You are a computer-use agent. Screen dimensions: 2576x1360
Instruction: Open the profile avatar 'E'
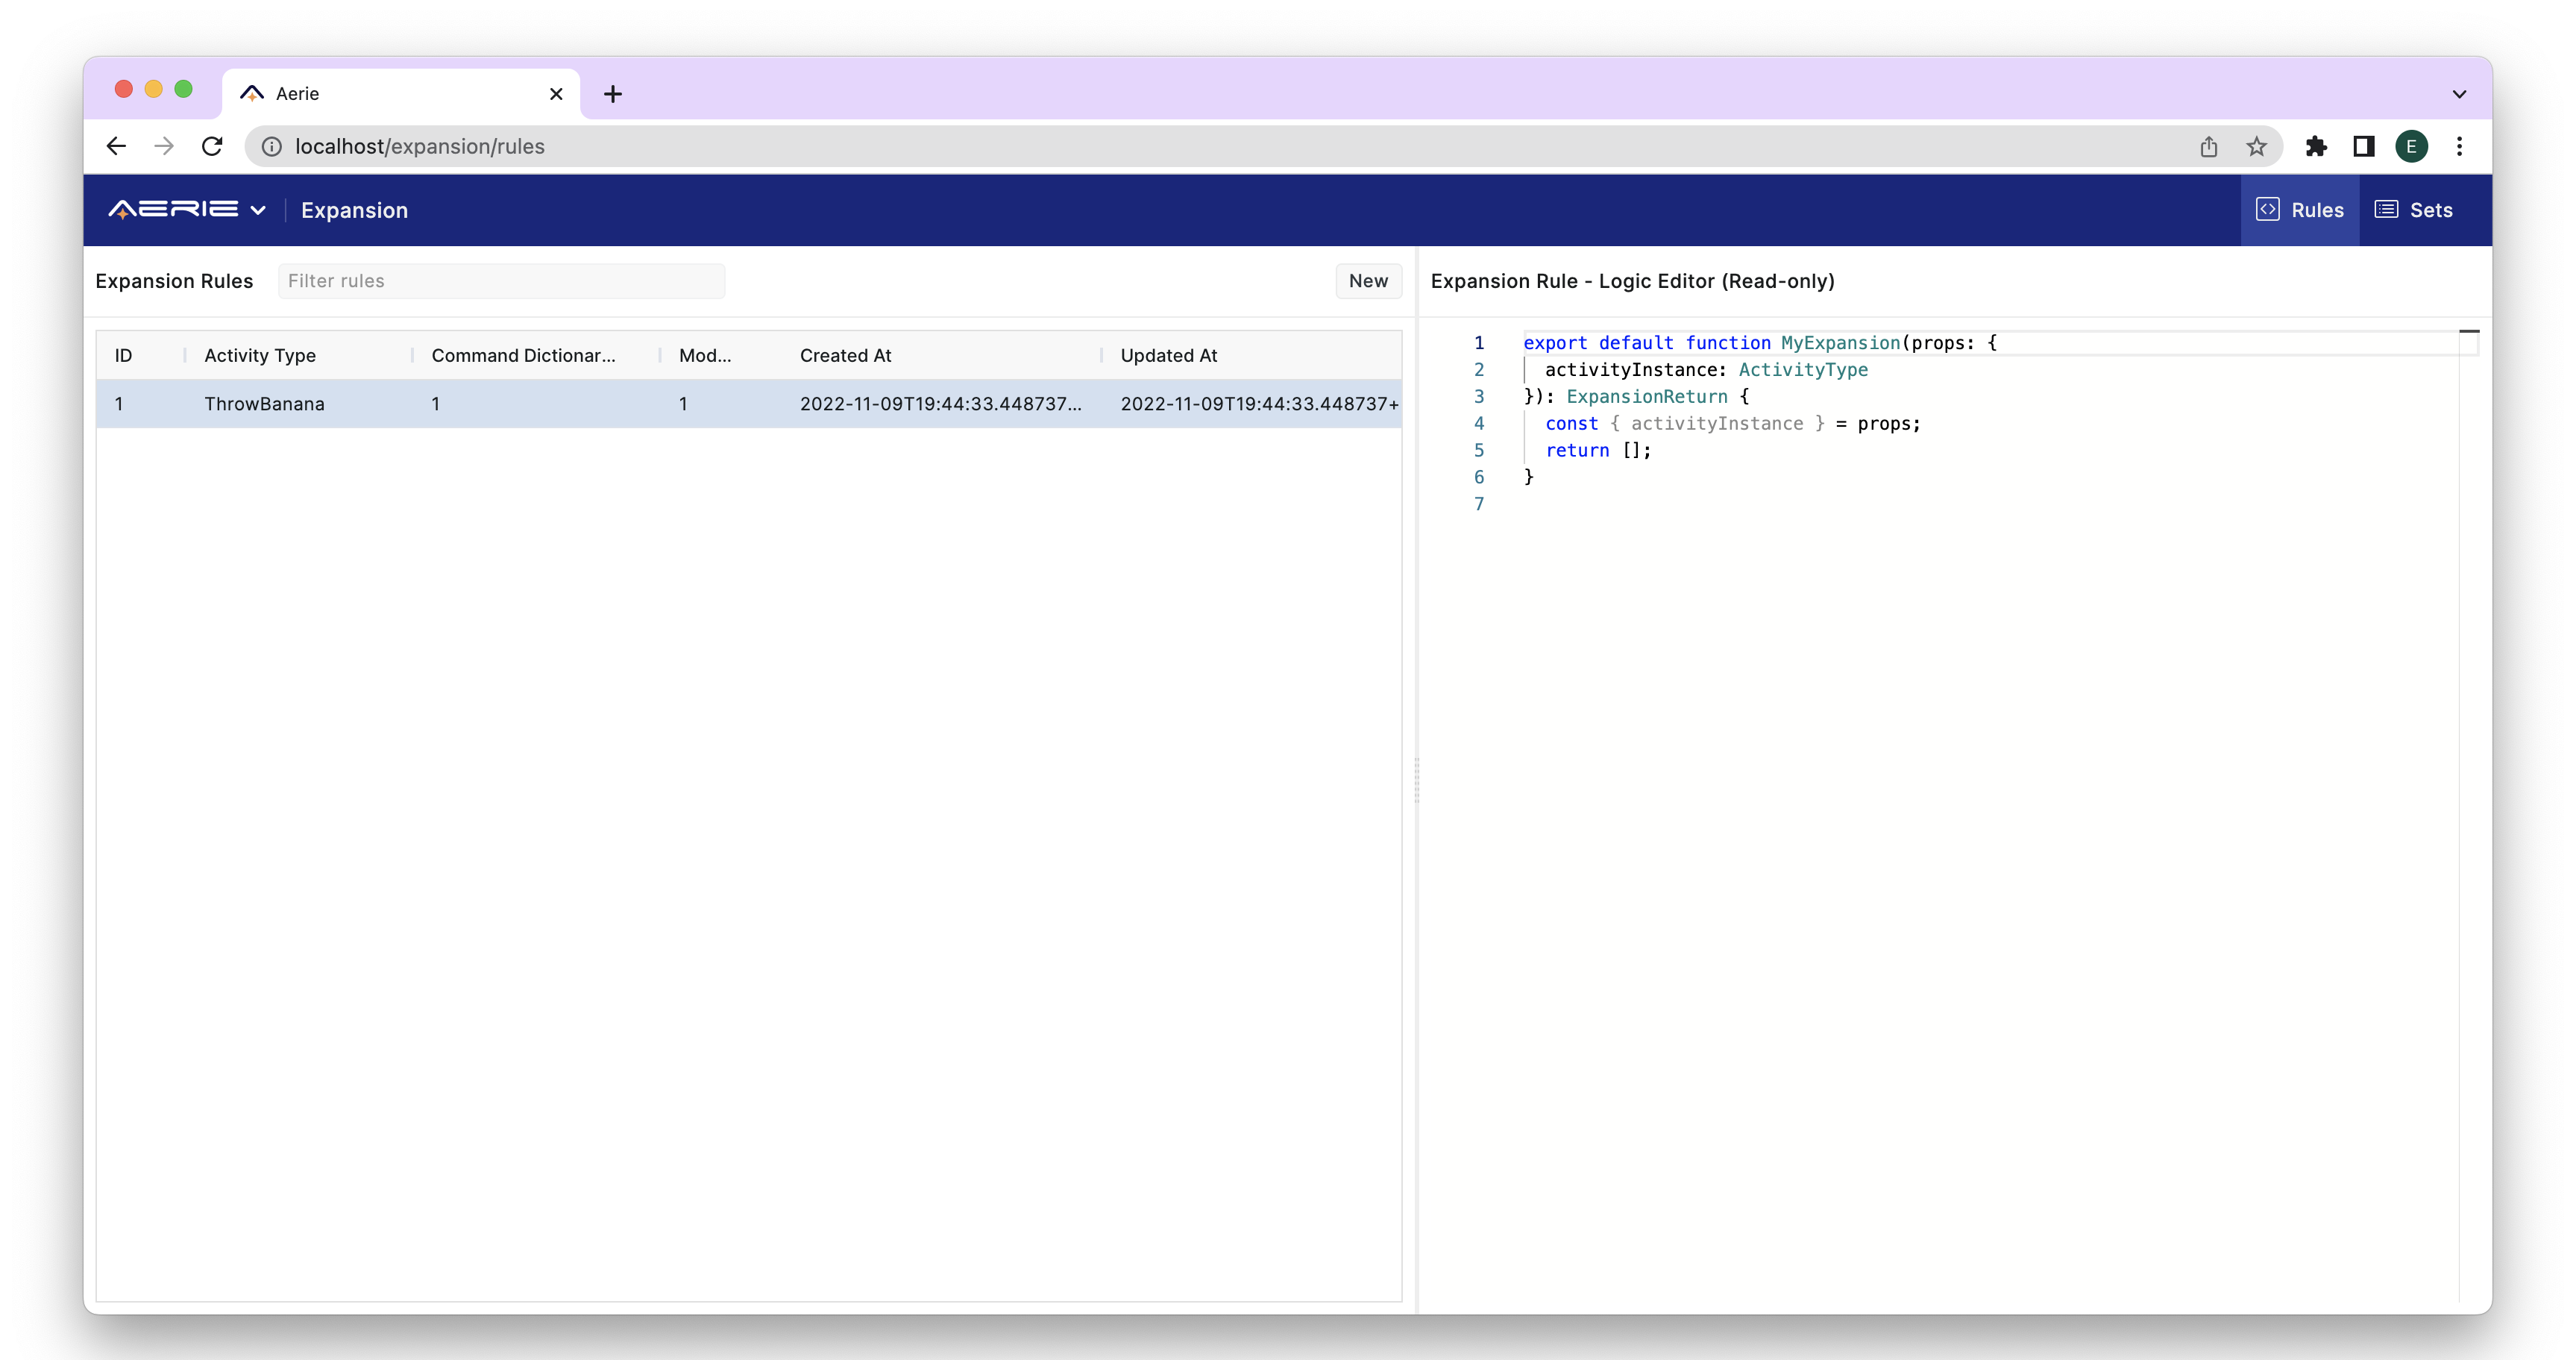[2411, 147]
